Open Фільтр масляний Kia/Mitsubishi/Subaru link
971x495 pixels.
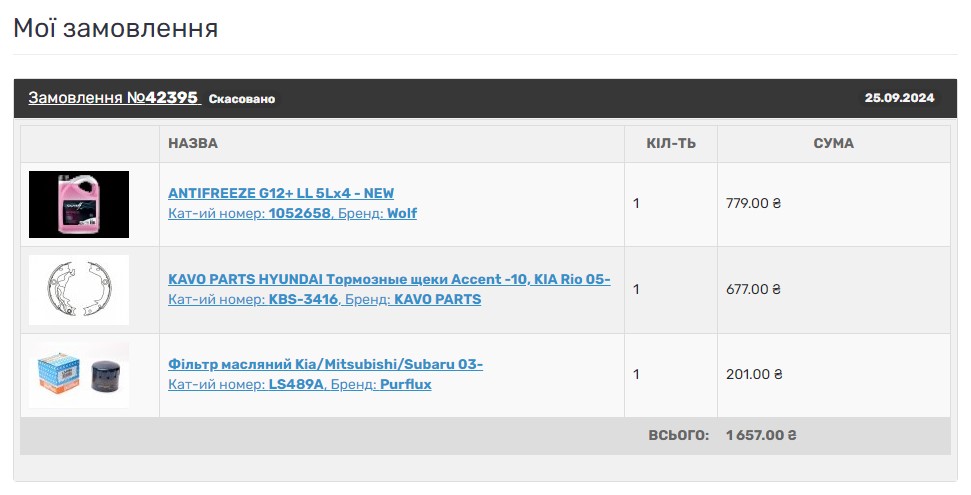[x=325, y=364]
